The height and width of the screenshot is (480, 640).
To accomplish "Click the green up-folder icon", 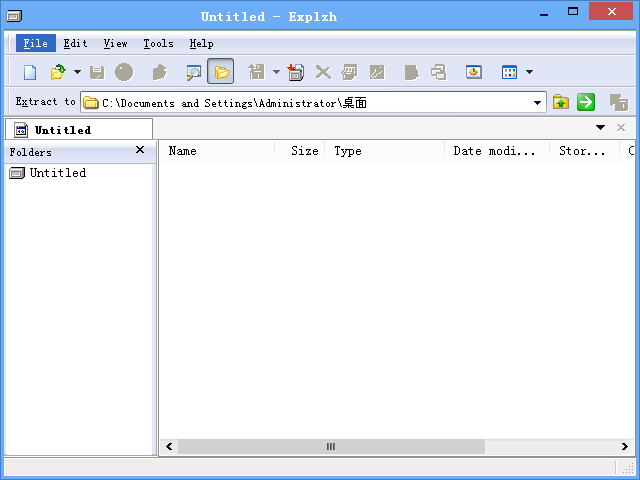I will pyautogui.click(x=561, y=102).
